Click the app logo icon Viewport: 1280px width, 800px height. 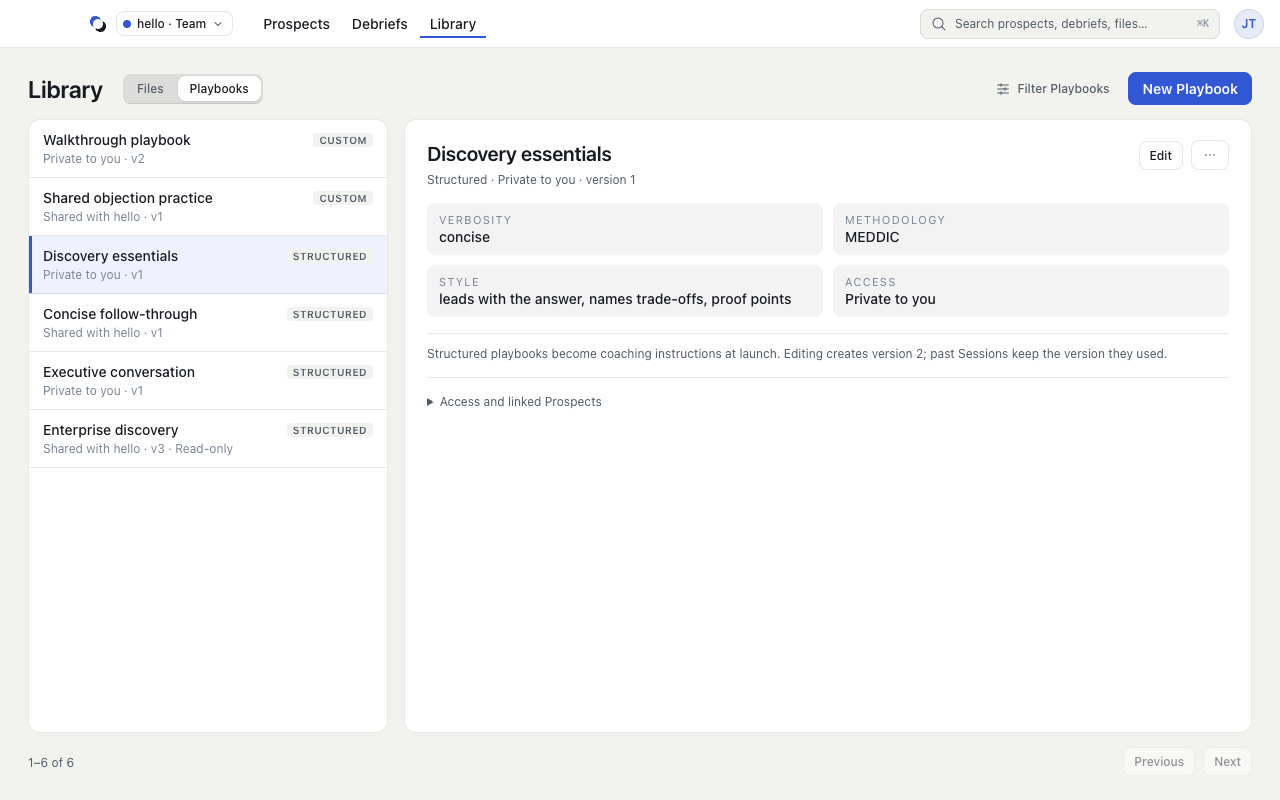98,24
